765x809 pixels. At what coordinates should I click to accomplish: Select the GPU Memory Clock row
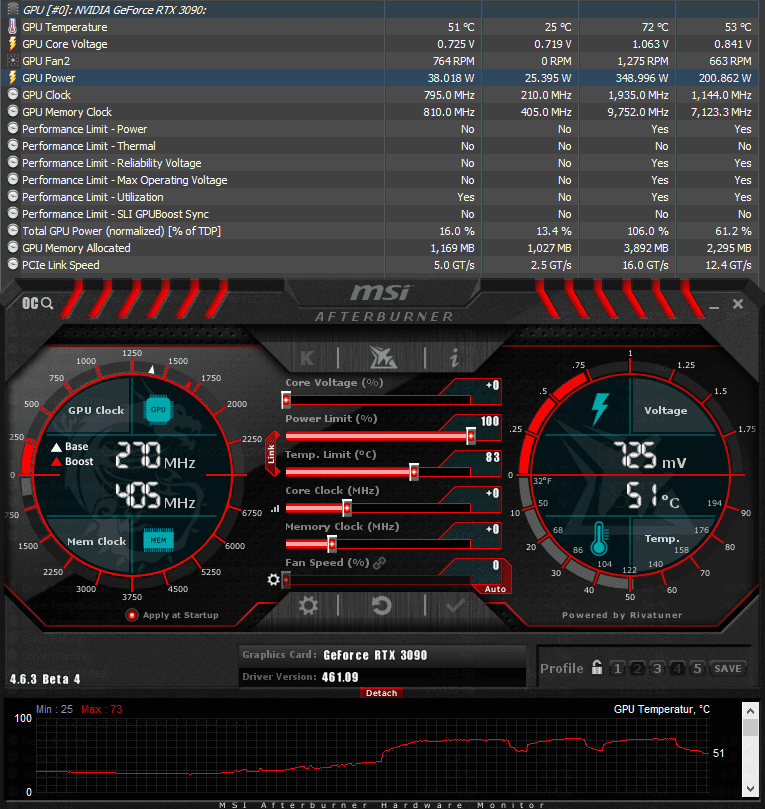coord(382,112)
